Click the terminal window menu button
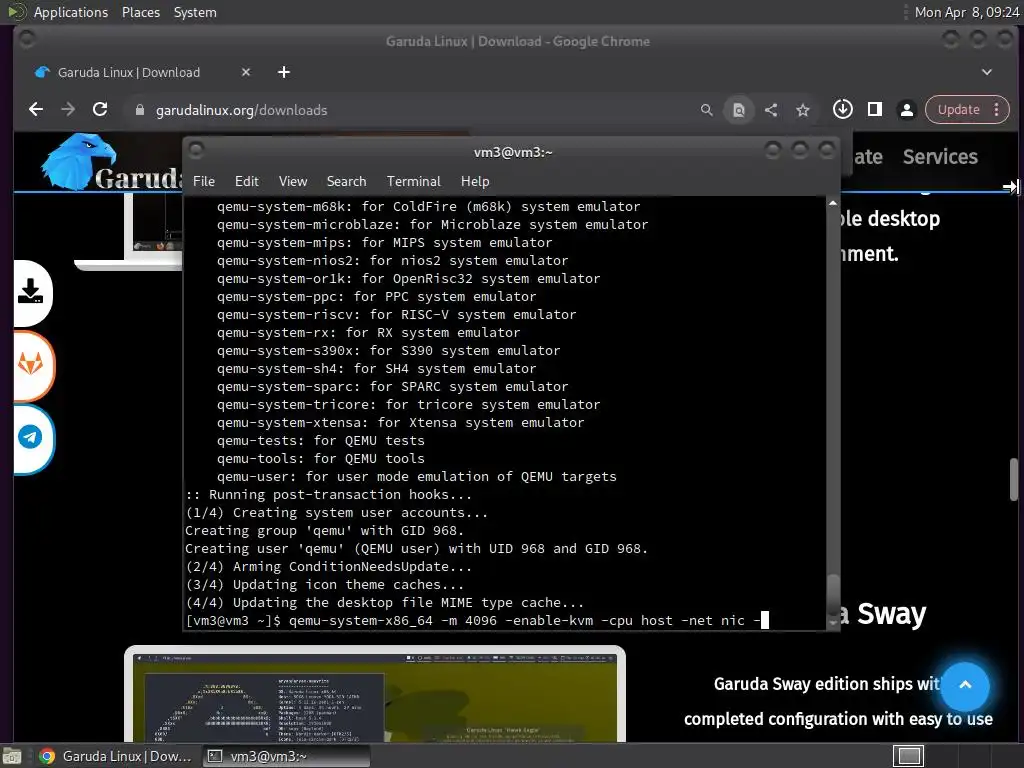The image size is (1024, 768). click(195, 150)
